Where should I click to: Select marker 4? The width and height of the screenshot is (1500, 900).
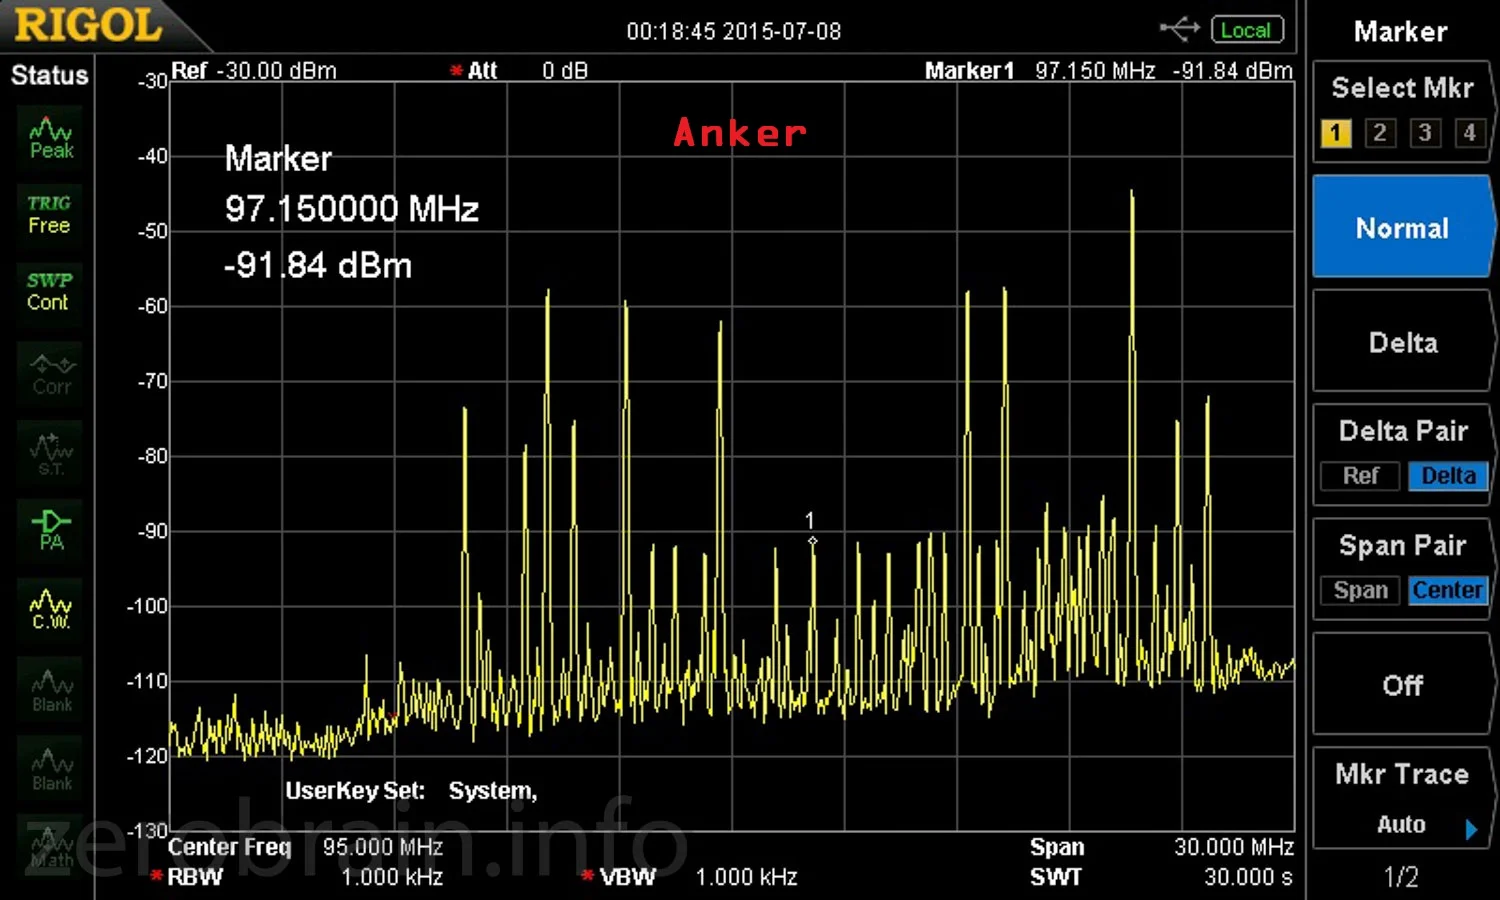pos(1469,133)
